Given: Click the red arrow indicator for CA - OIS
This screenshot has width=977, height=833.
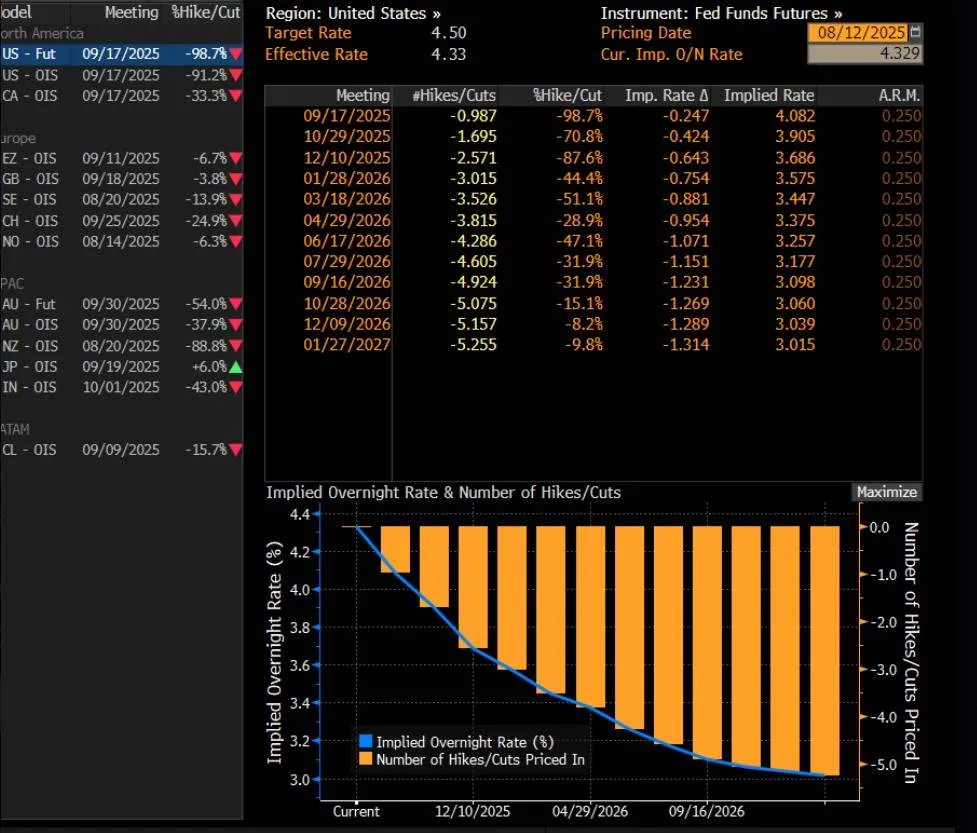Looking at the screenshot, I should 235,96.
